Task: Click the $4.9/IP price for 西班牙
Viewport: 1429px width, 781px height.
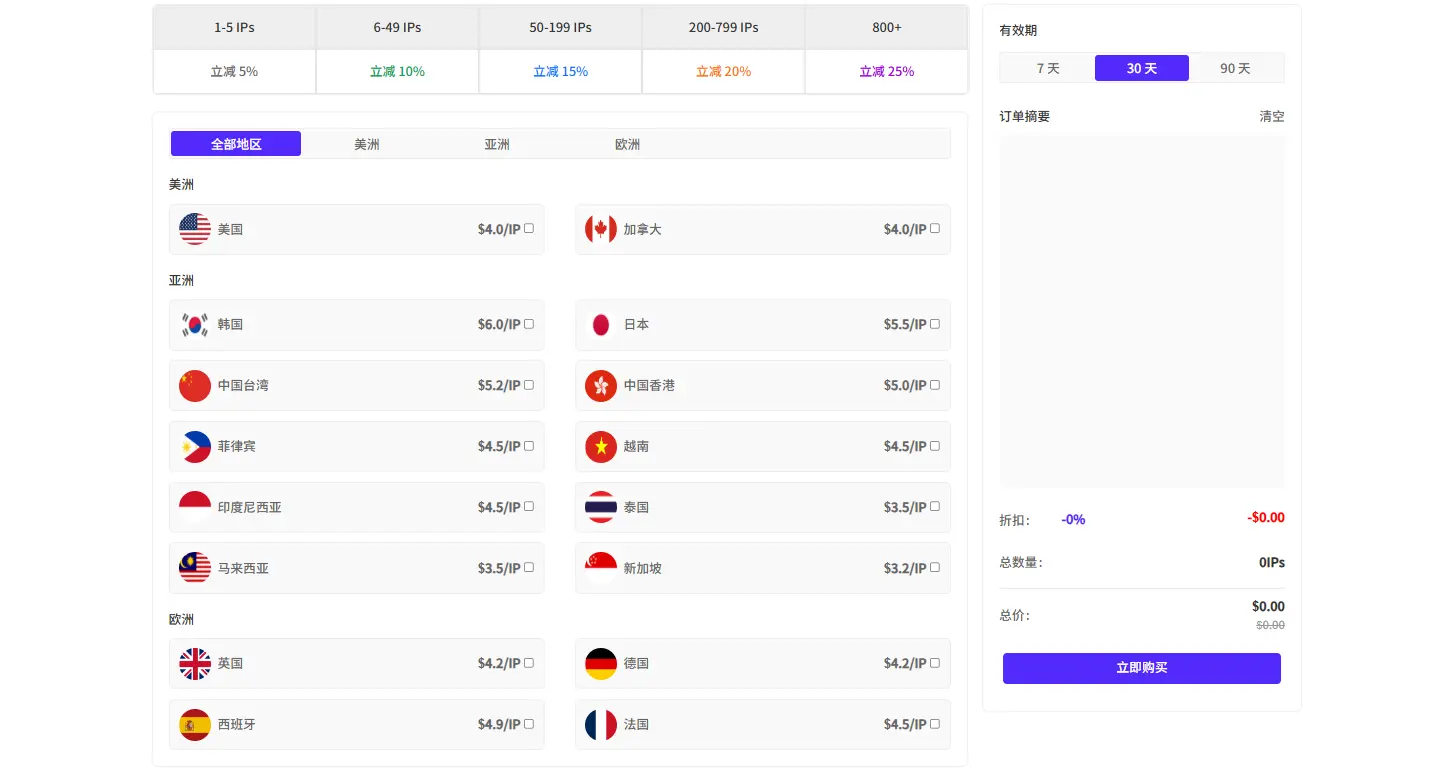Action: click(x=499, y=724)
